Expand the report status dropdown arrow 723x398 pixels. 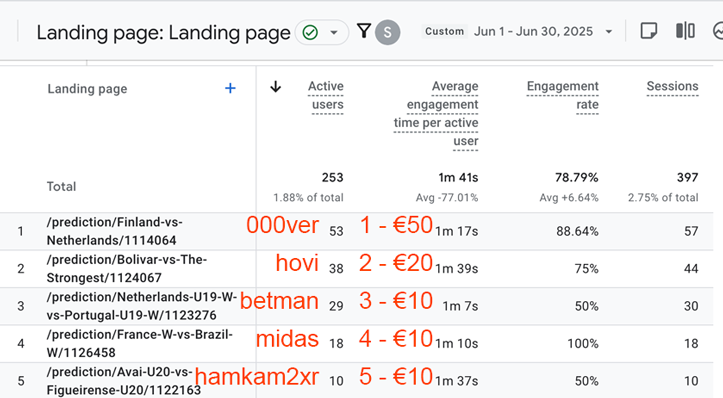tap(334, 32)
